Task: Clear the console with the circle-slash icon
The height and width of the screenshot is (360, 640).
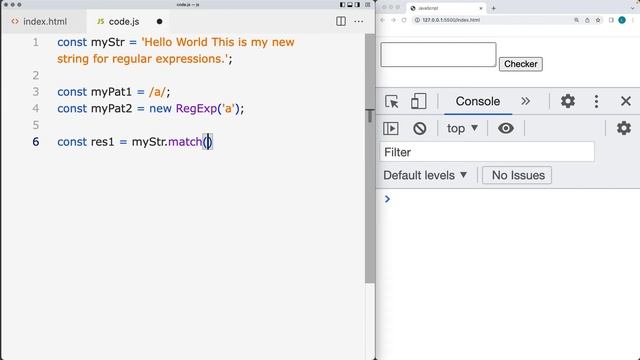Action: coord(420,129)
